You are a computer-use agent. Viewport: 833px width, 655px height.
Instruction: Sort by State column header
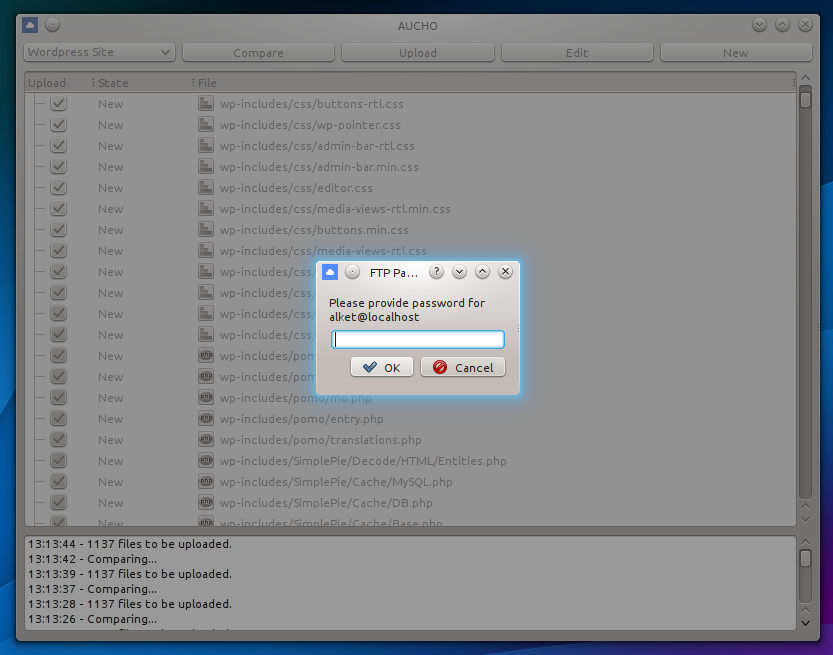tap(142, 83)
